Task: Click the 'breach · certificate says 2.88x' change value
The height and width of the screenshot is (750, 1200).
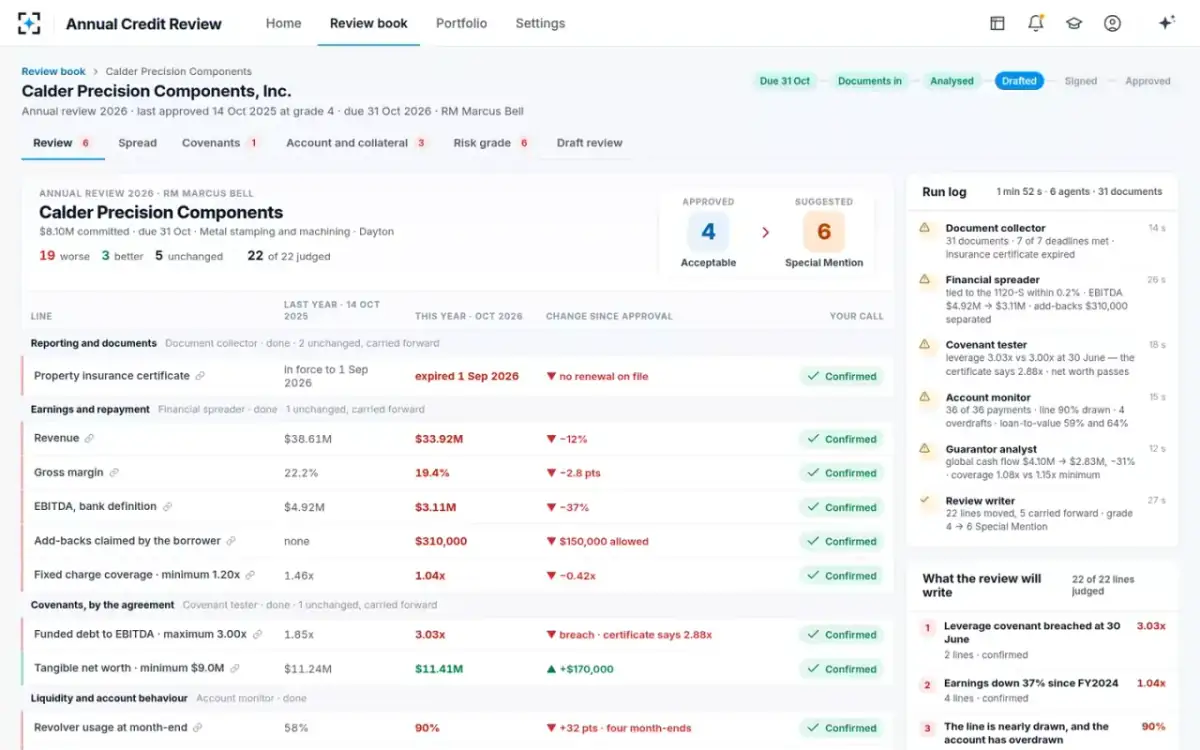Action: click(629, 635)
